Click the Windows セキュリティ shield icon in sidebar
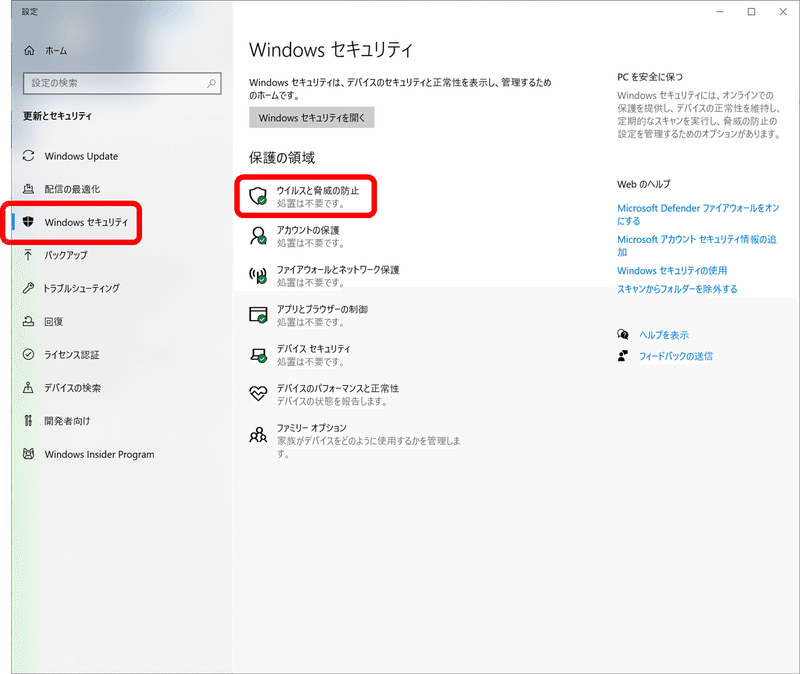The width and height of the screenshot is (800, 674). click(x=29, y=221)
